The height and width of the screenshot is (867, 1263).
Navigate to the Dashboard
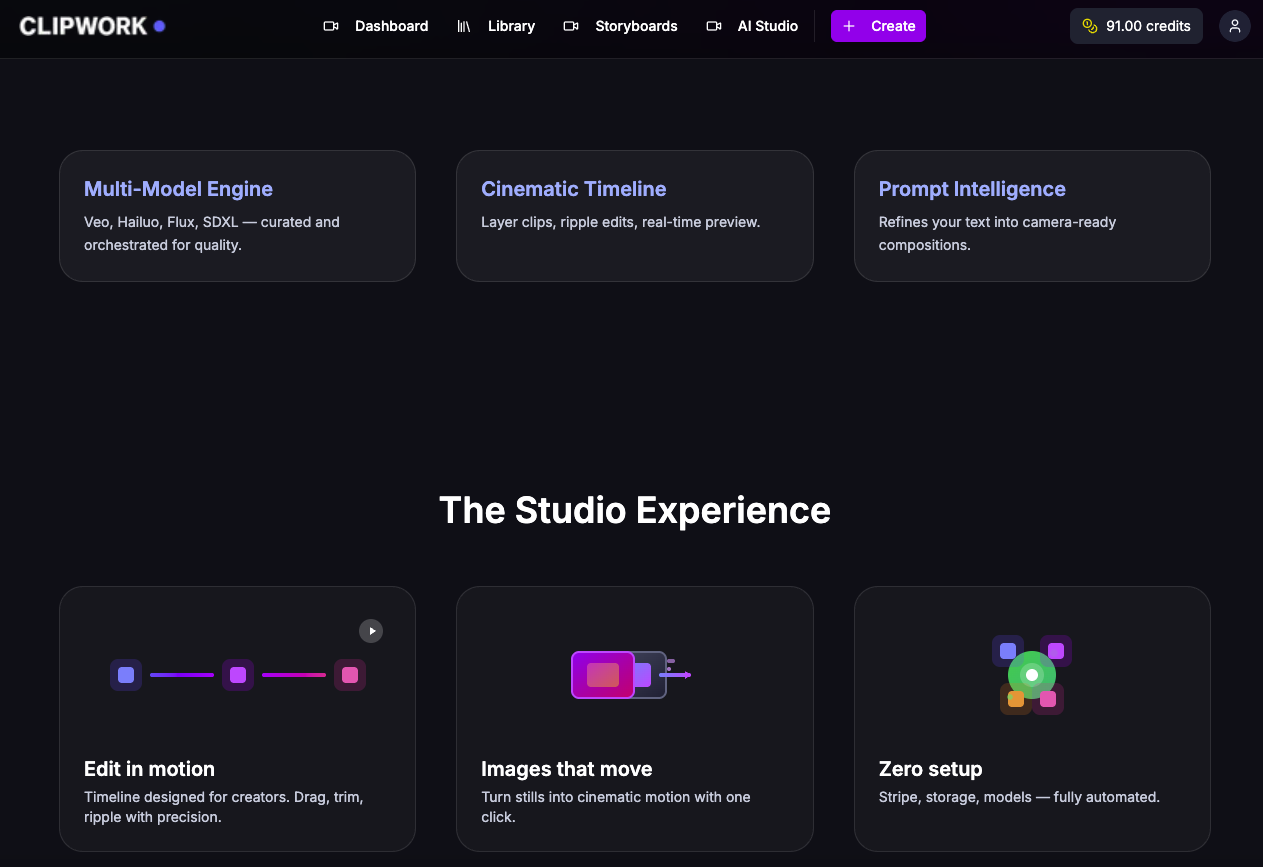click(391, 26)
